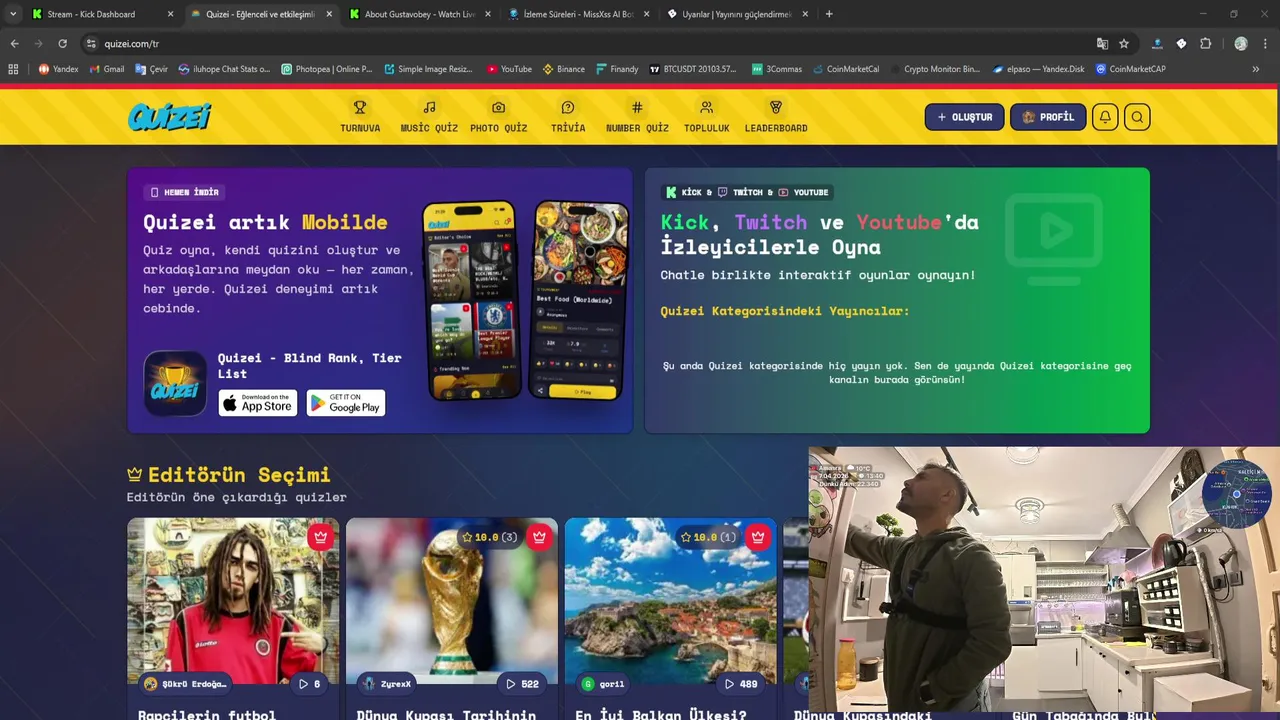Open the Turnuva trophy menu item
The height and width of the screenshot is (720, 1280).
click(360, 116)
